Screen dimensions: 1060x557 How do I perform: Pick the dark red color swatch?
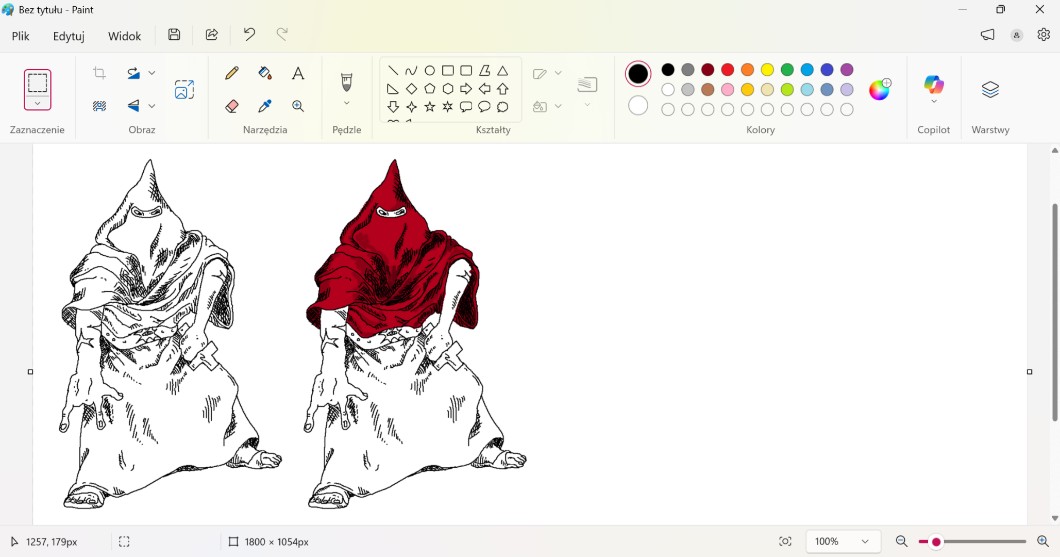coord(708,70)
